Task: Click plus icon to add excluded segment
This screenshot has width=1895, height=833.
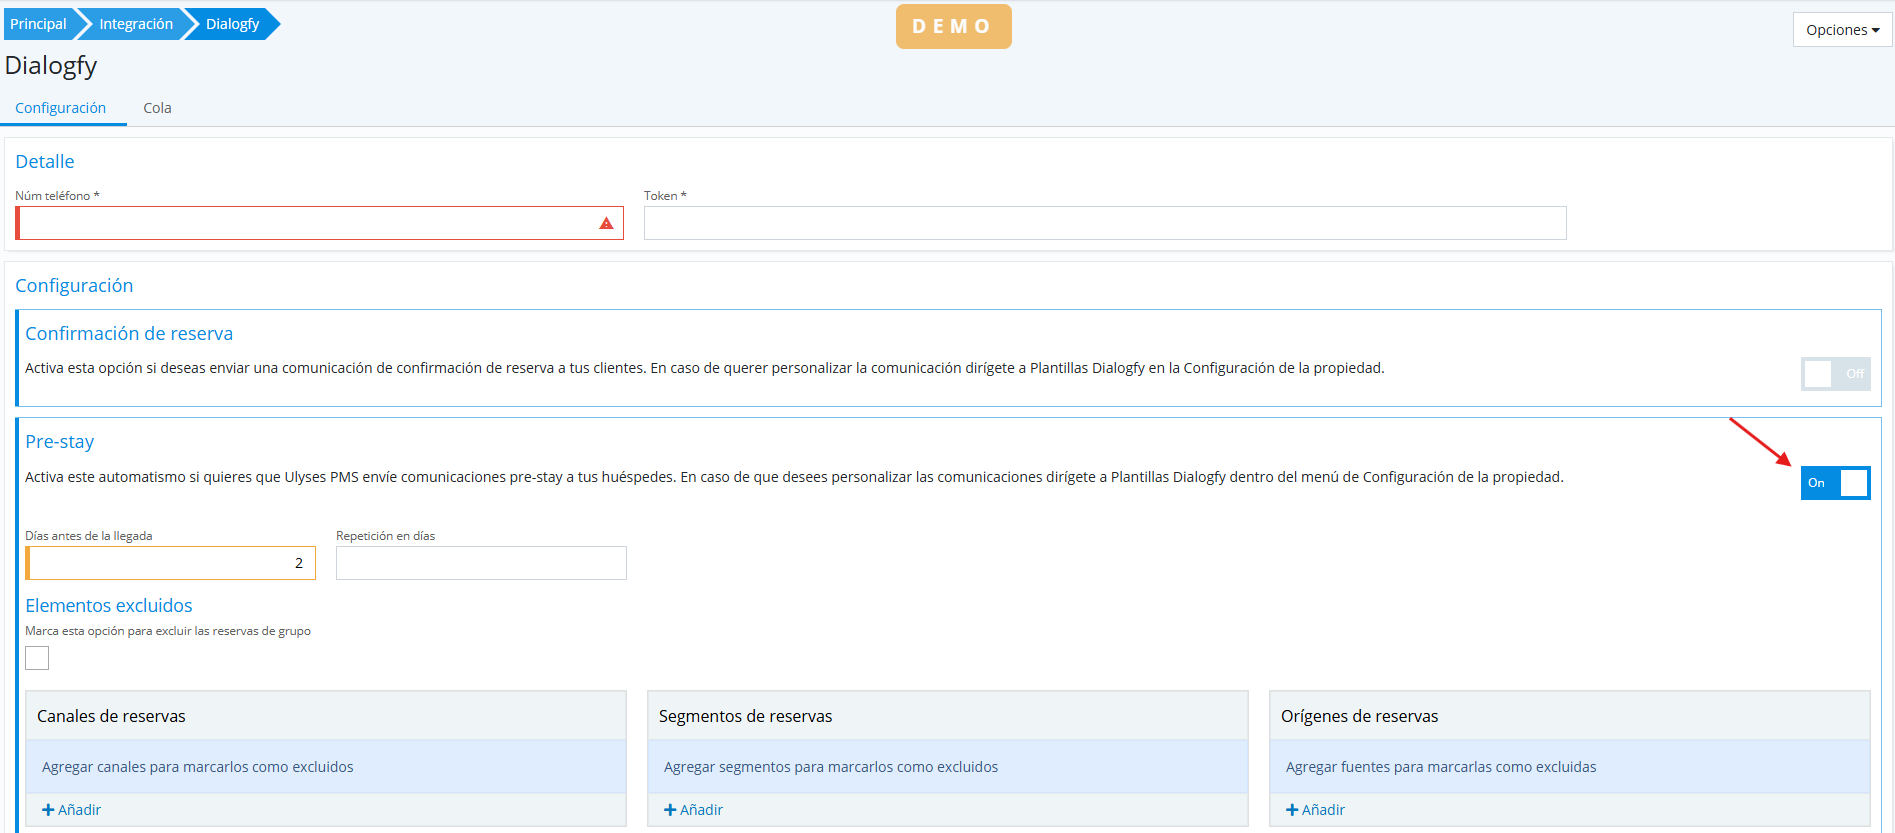Action: 670,810
